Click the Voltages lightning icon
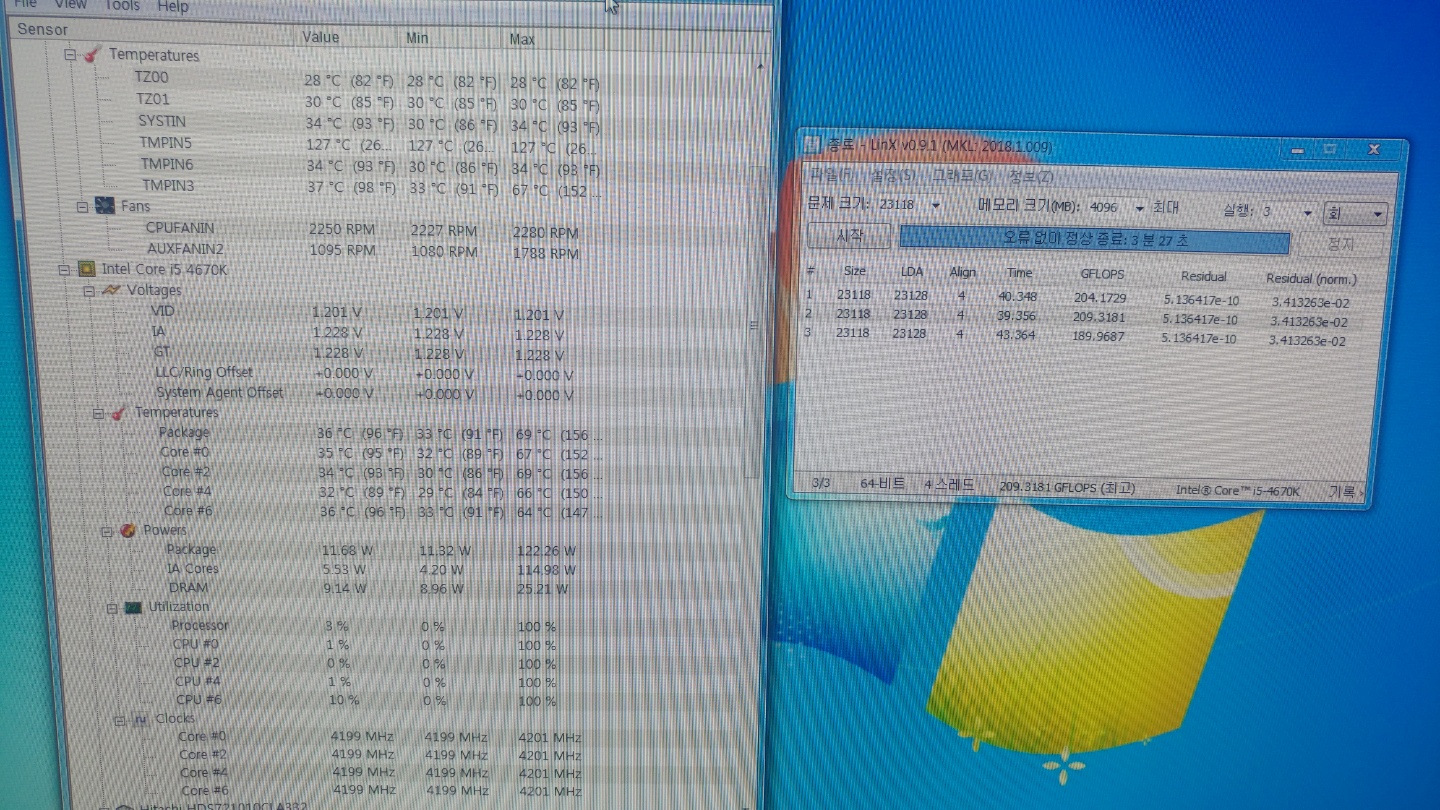The width and height of the screenshot is (1440, 810). pyautogui.click(x=111, y=290)
